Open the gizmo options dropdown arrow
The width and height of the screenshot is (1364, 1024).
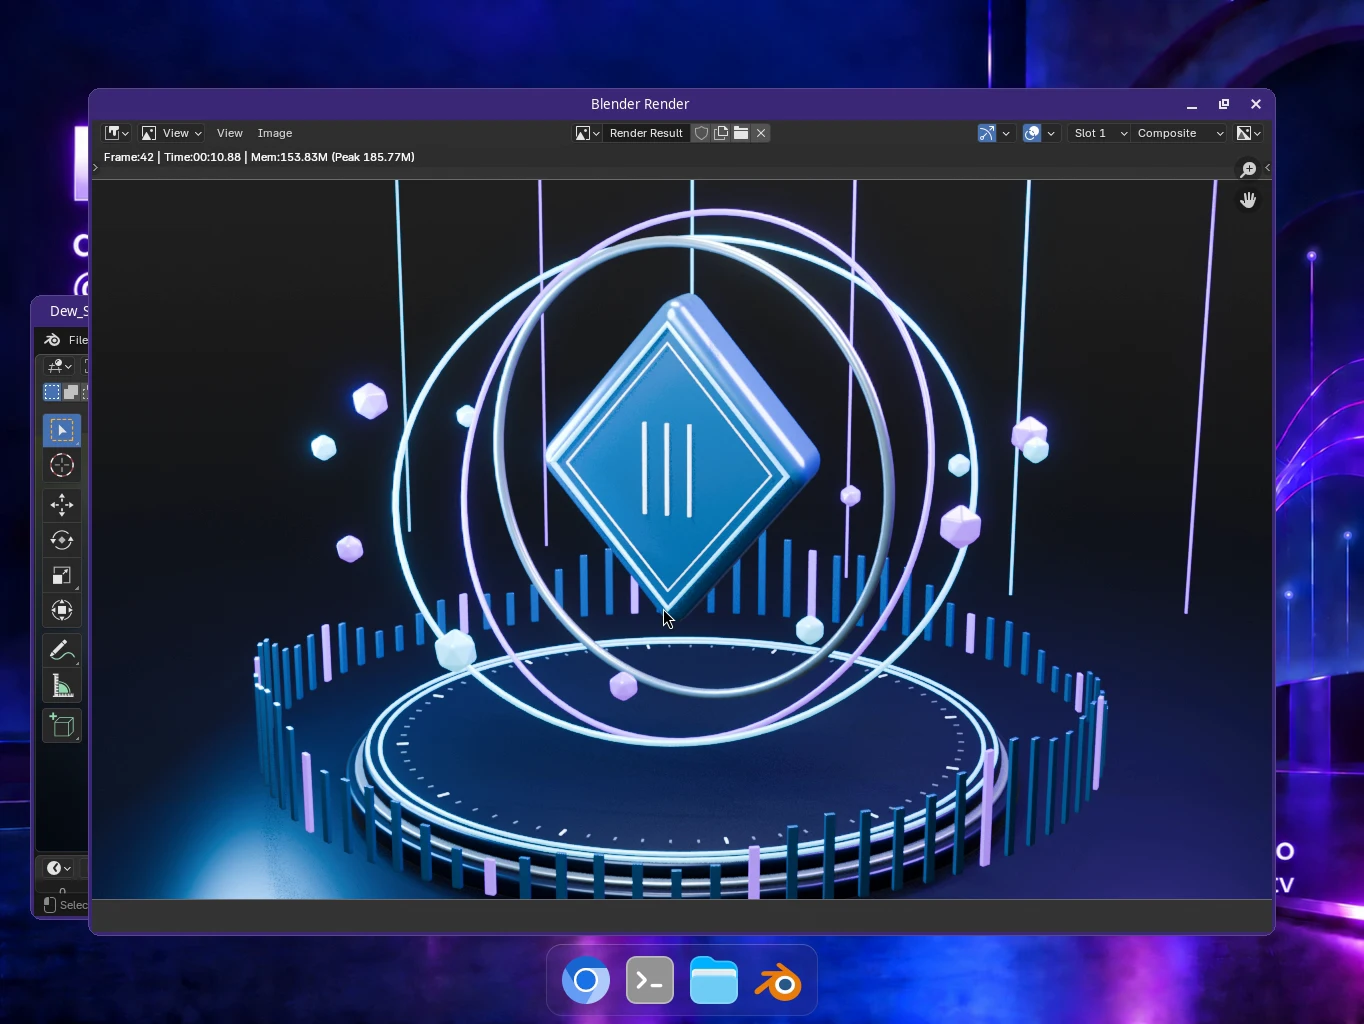click(1006, 133)
